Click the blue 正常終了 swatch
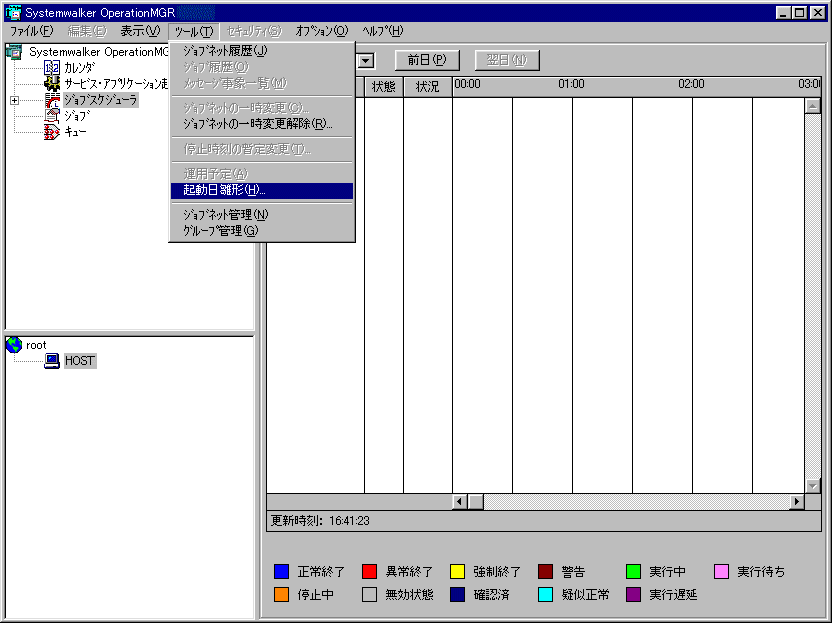This screenshot has width=832, height=623. tap(281, 572)
